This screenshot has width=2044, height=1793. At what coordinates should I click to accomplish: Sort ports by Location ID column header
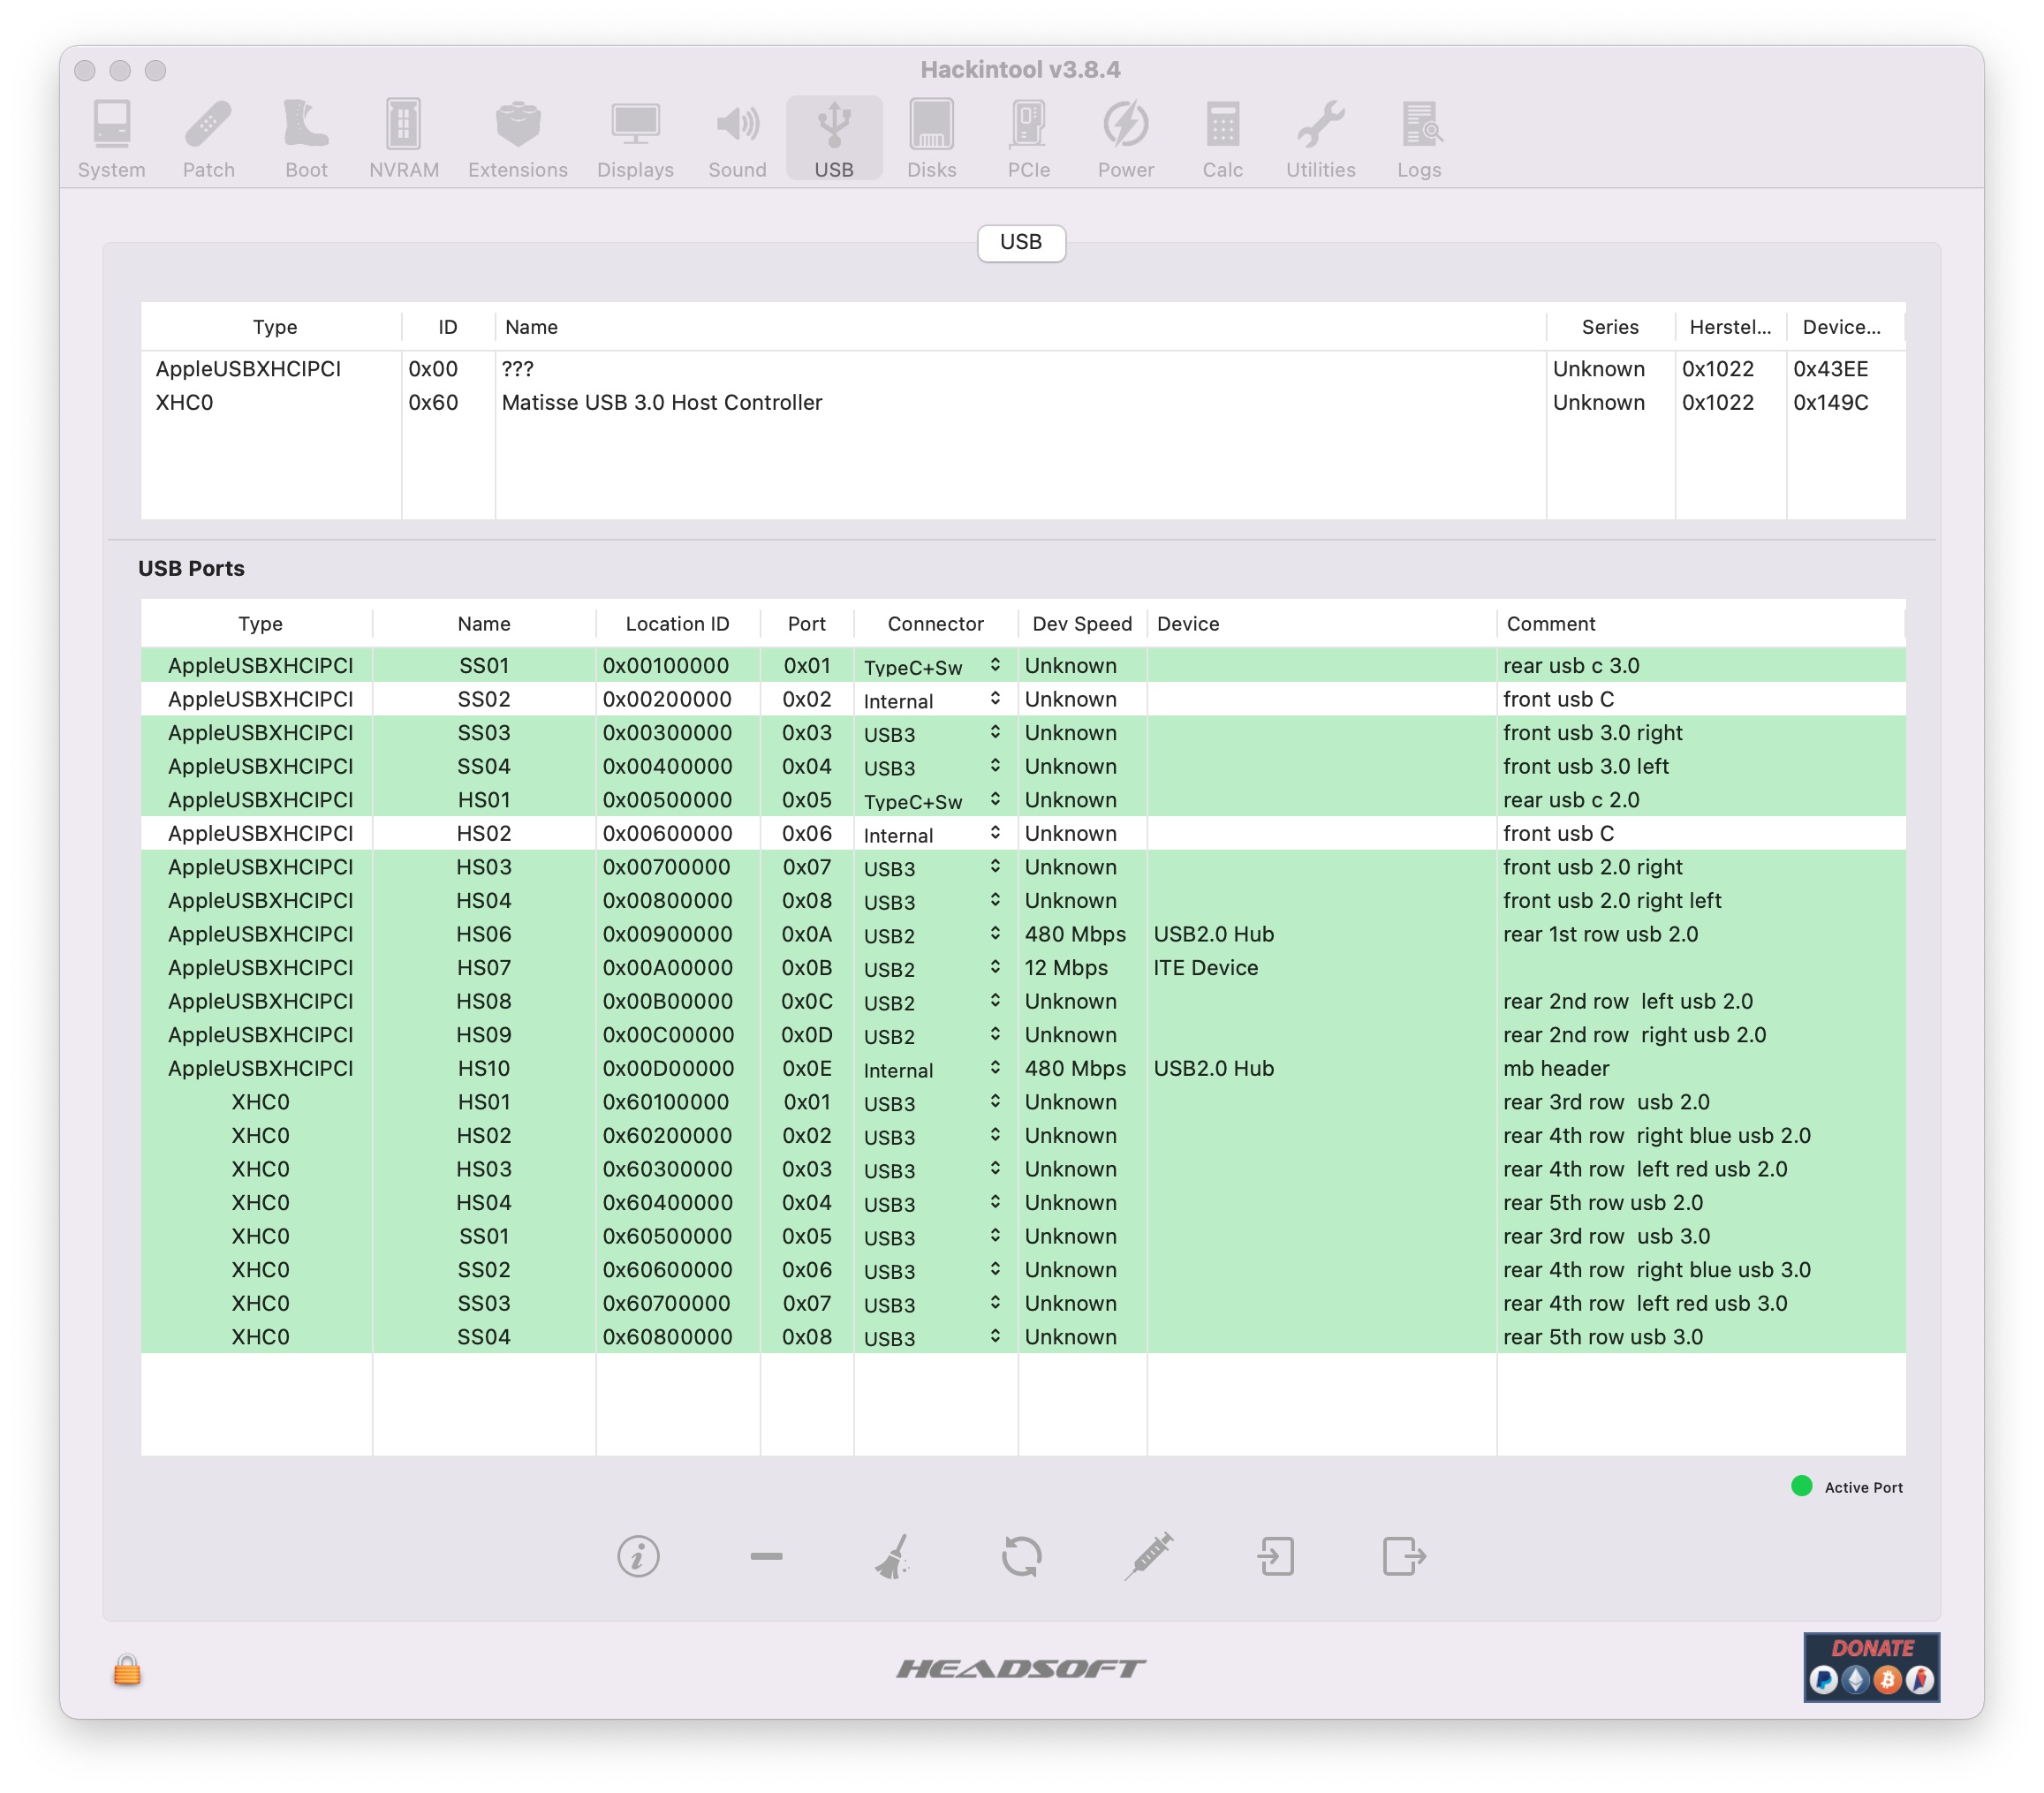[677, 623]
